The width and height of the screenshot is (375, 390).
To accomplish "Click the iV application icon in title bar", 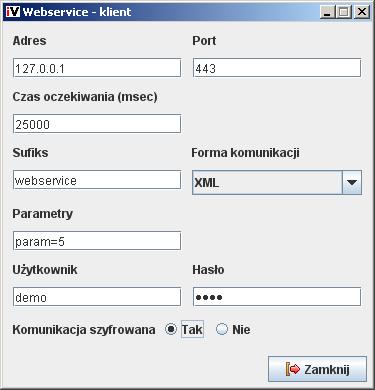I will (13, 12).
